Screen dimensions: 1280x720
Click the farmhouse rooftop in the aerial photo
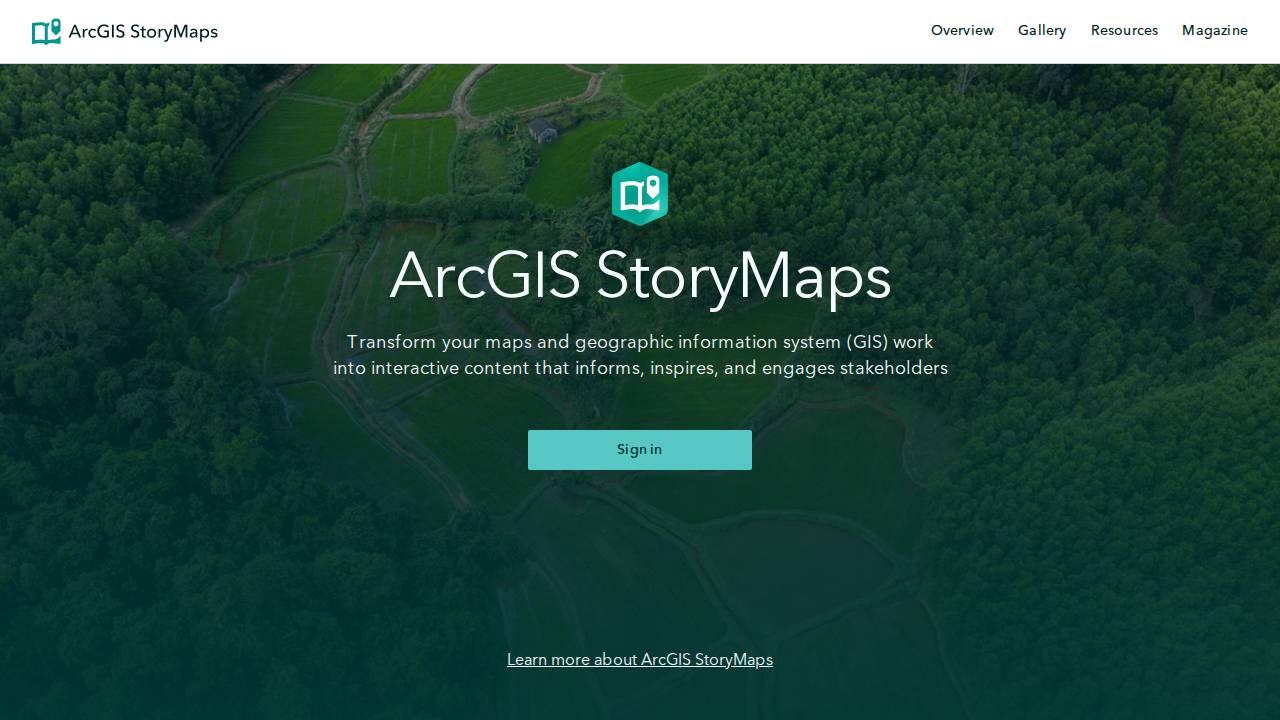(542, 128)
